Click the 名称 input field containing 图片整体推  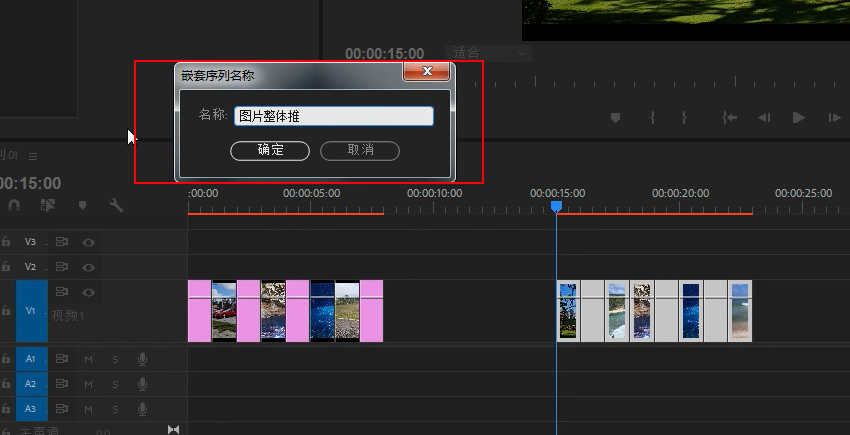[x=333, y=116]
